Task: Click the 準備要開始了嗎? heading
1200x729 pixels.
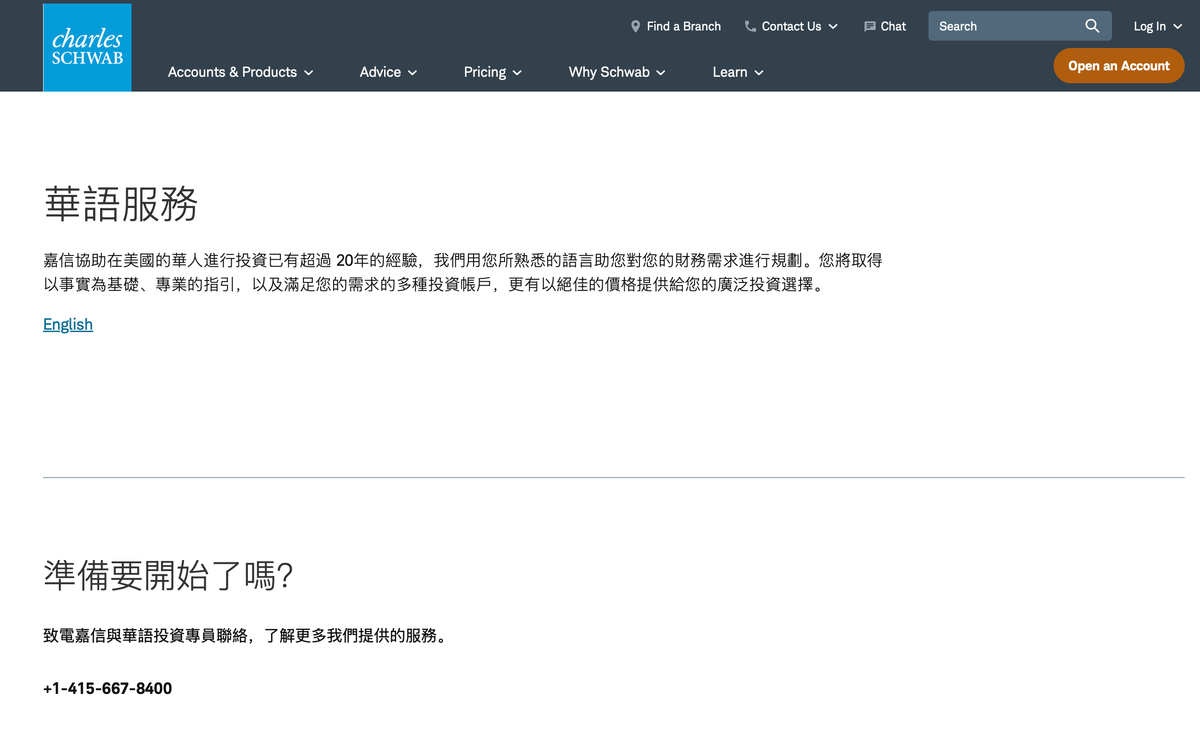Action: point(169,575)
